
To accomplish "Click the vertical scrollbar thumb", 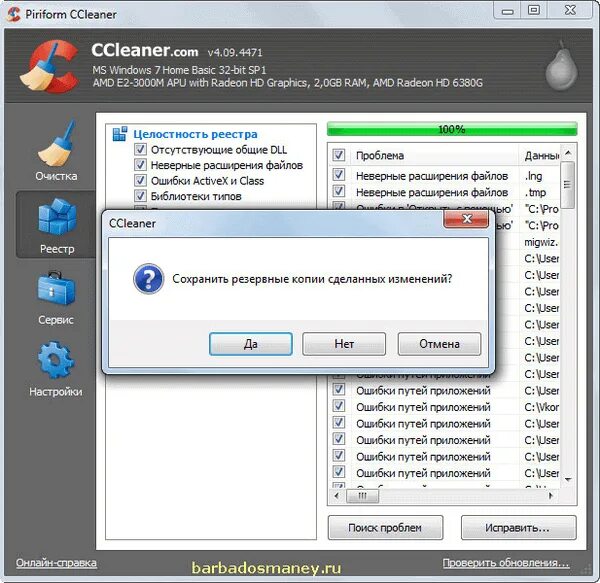I will (568, 185).
